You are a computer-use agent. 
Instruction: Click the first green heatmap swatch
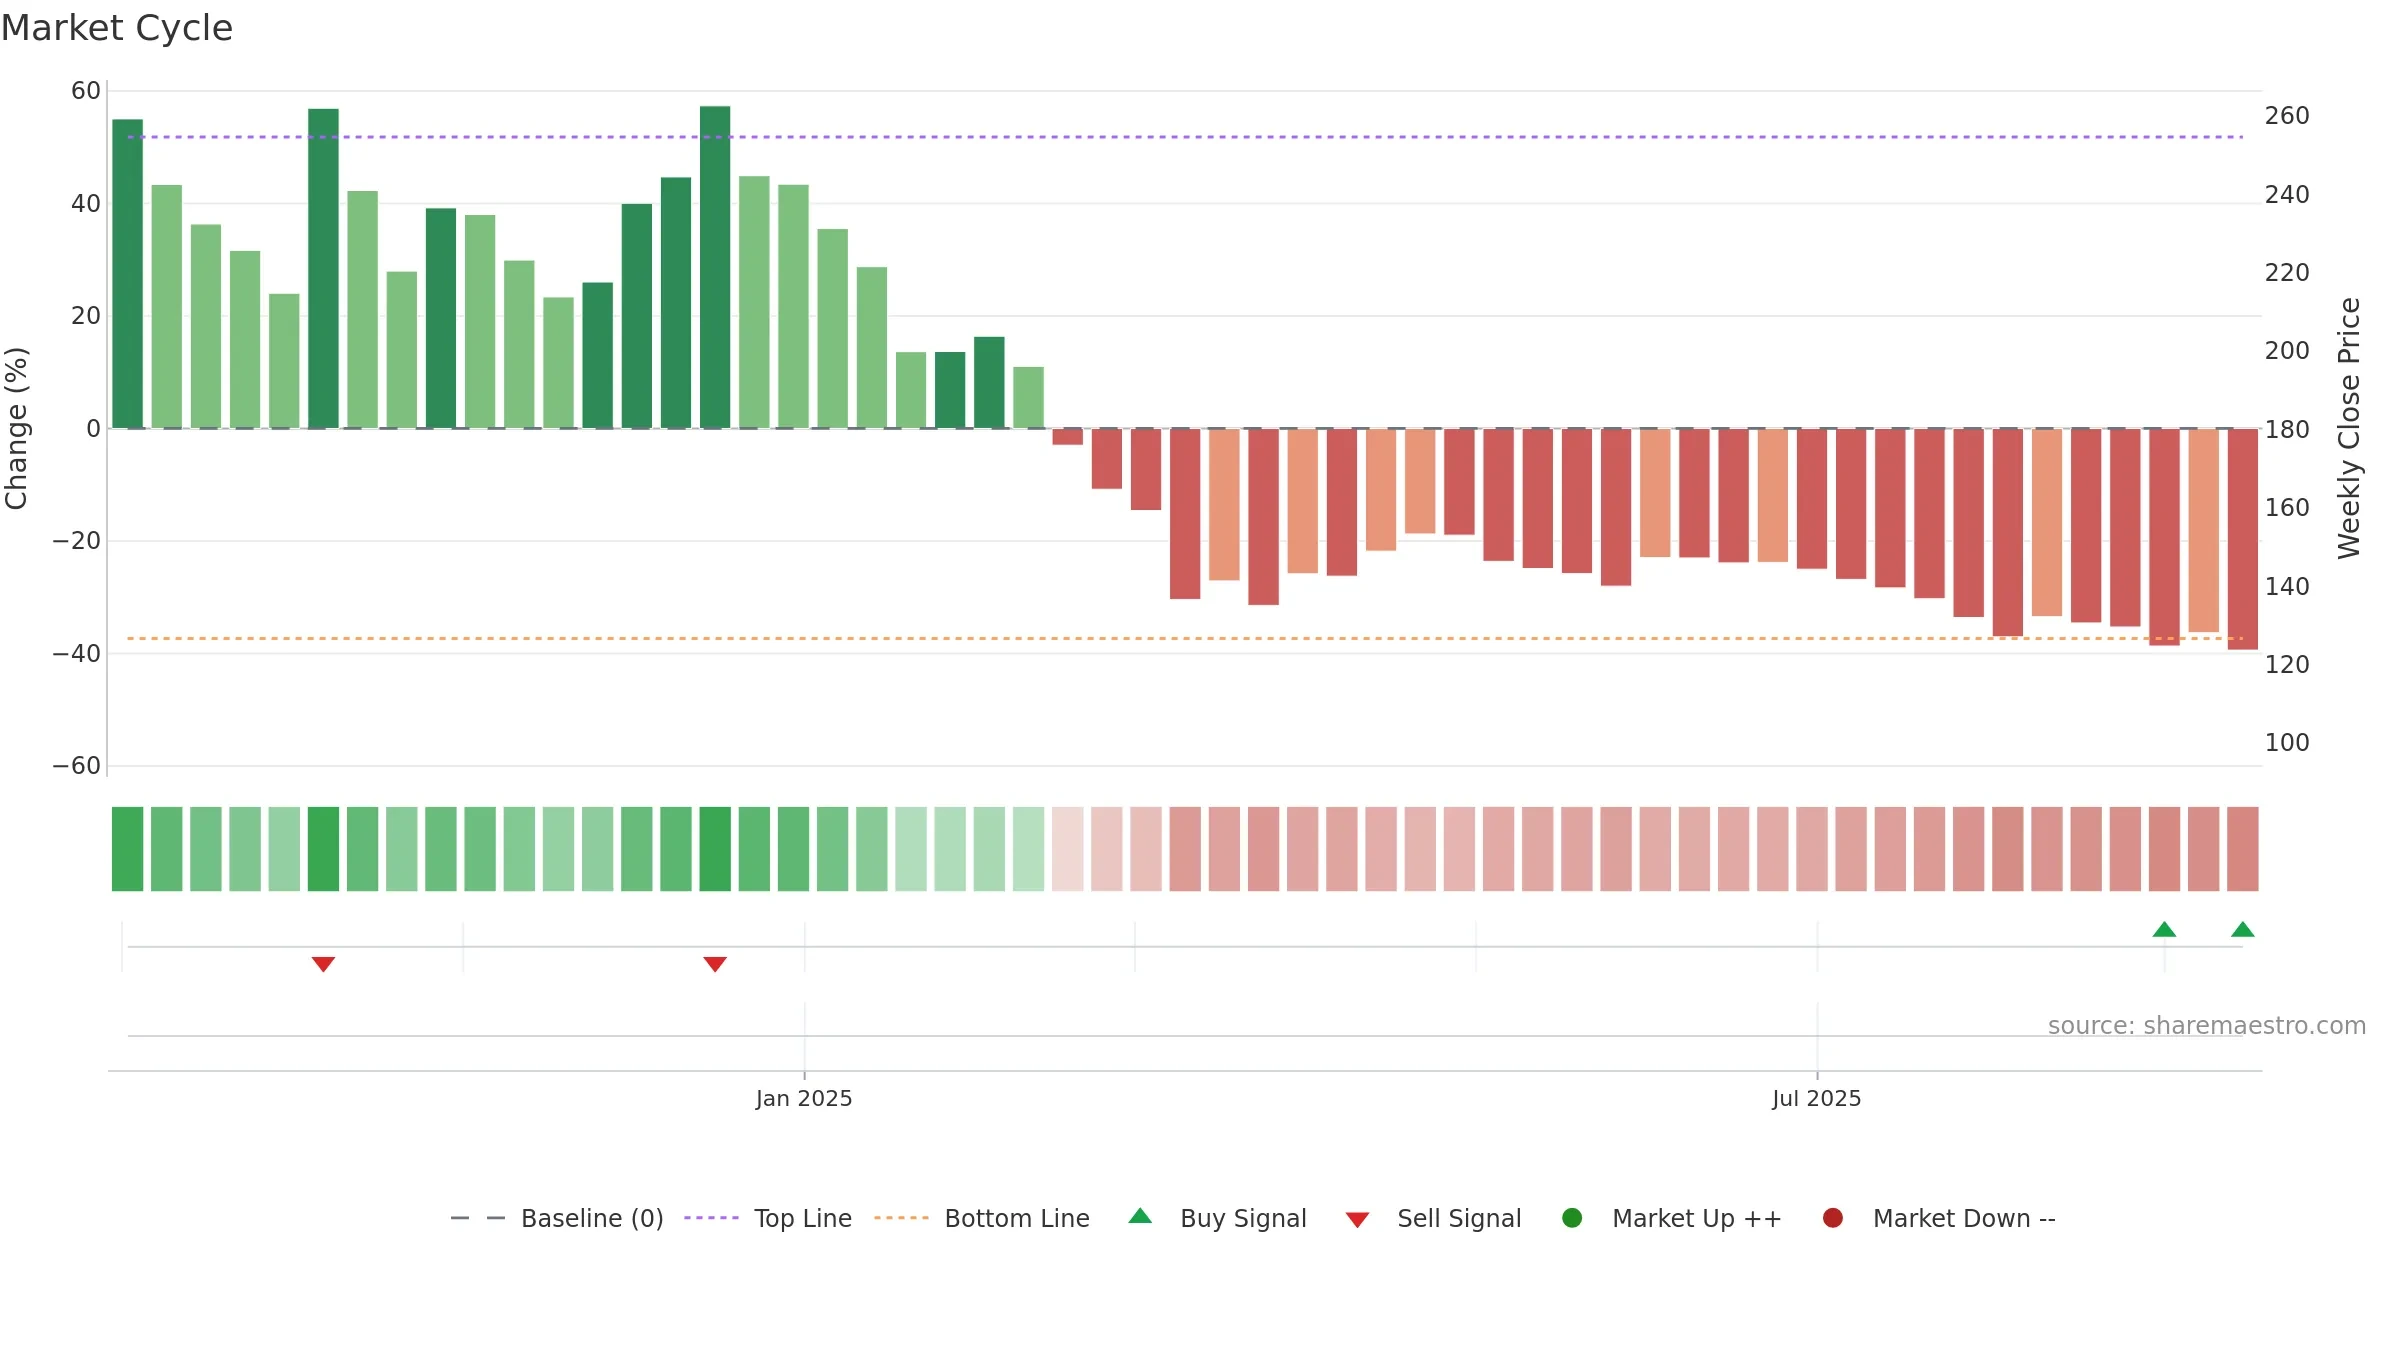(x=127, y=849)
